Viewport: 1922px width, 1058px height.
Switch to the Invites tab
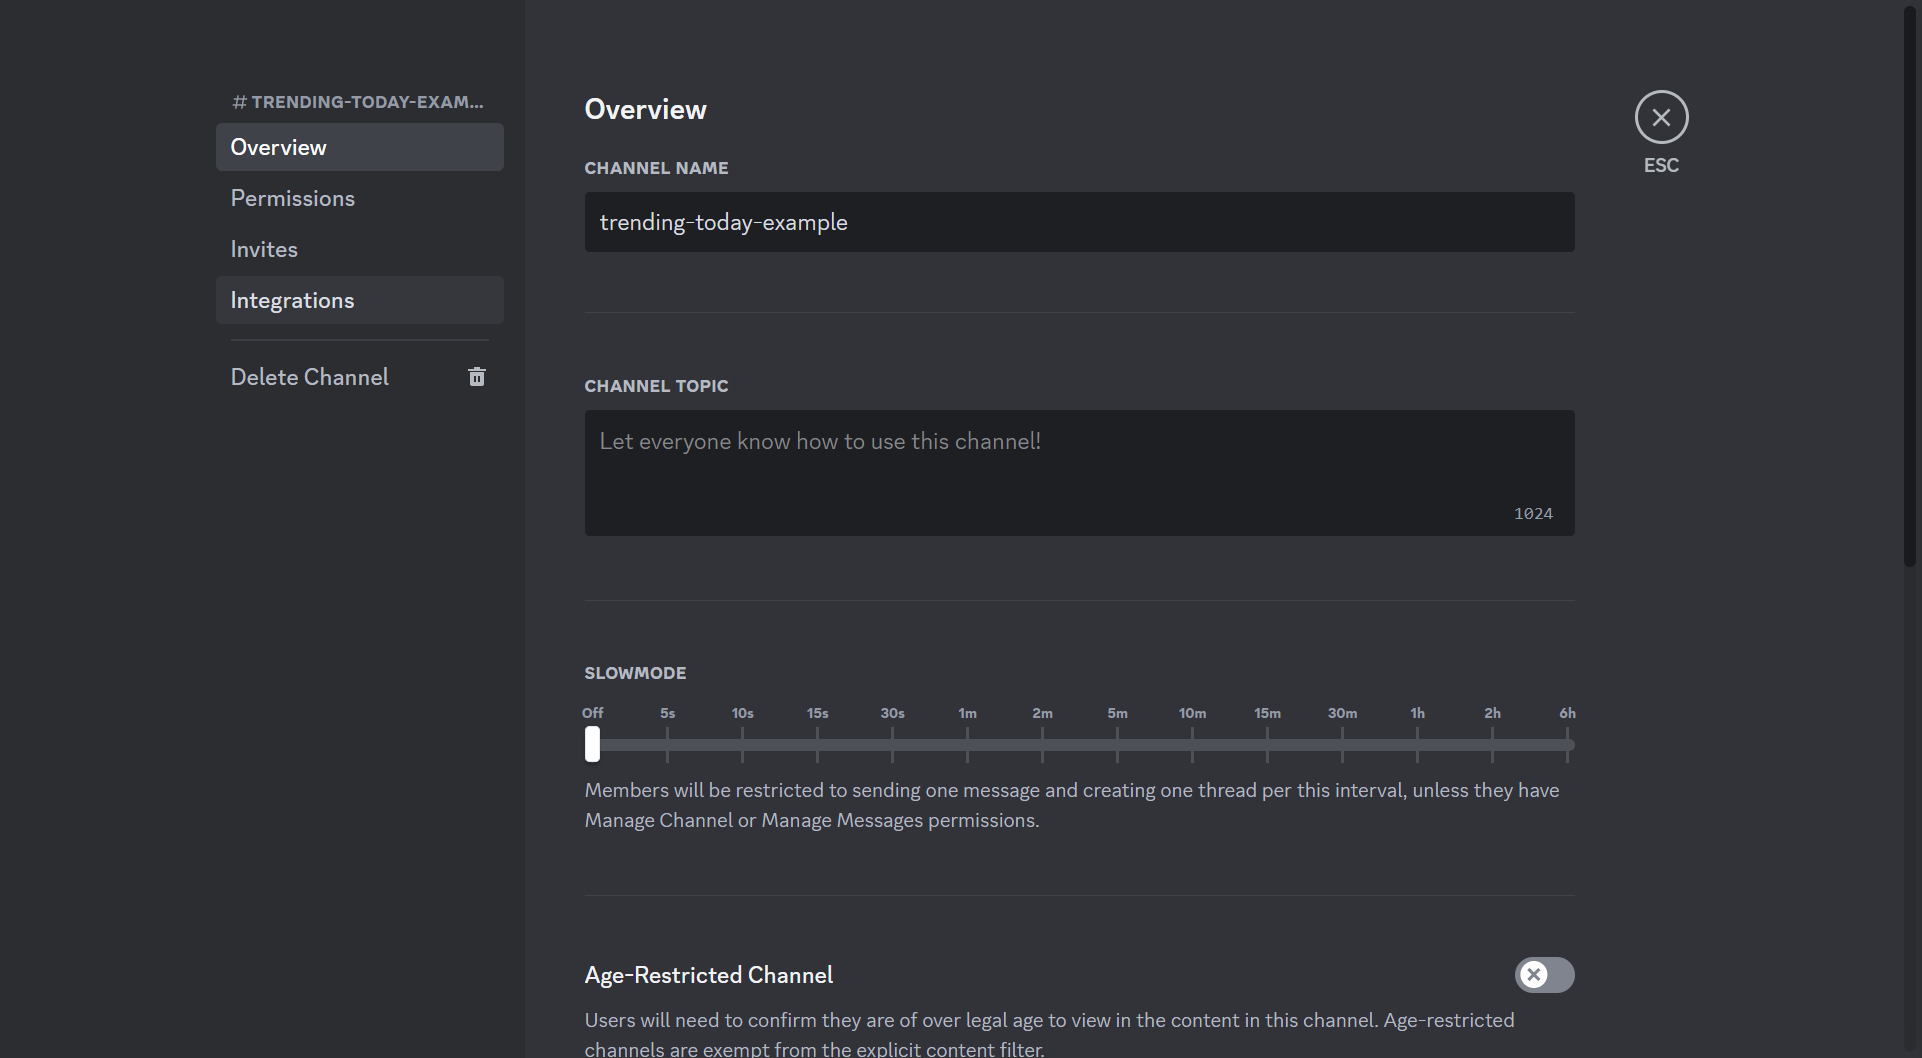[x=359, y=249]
